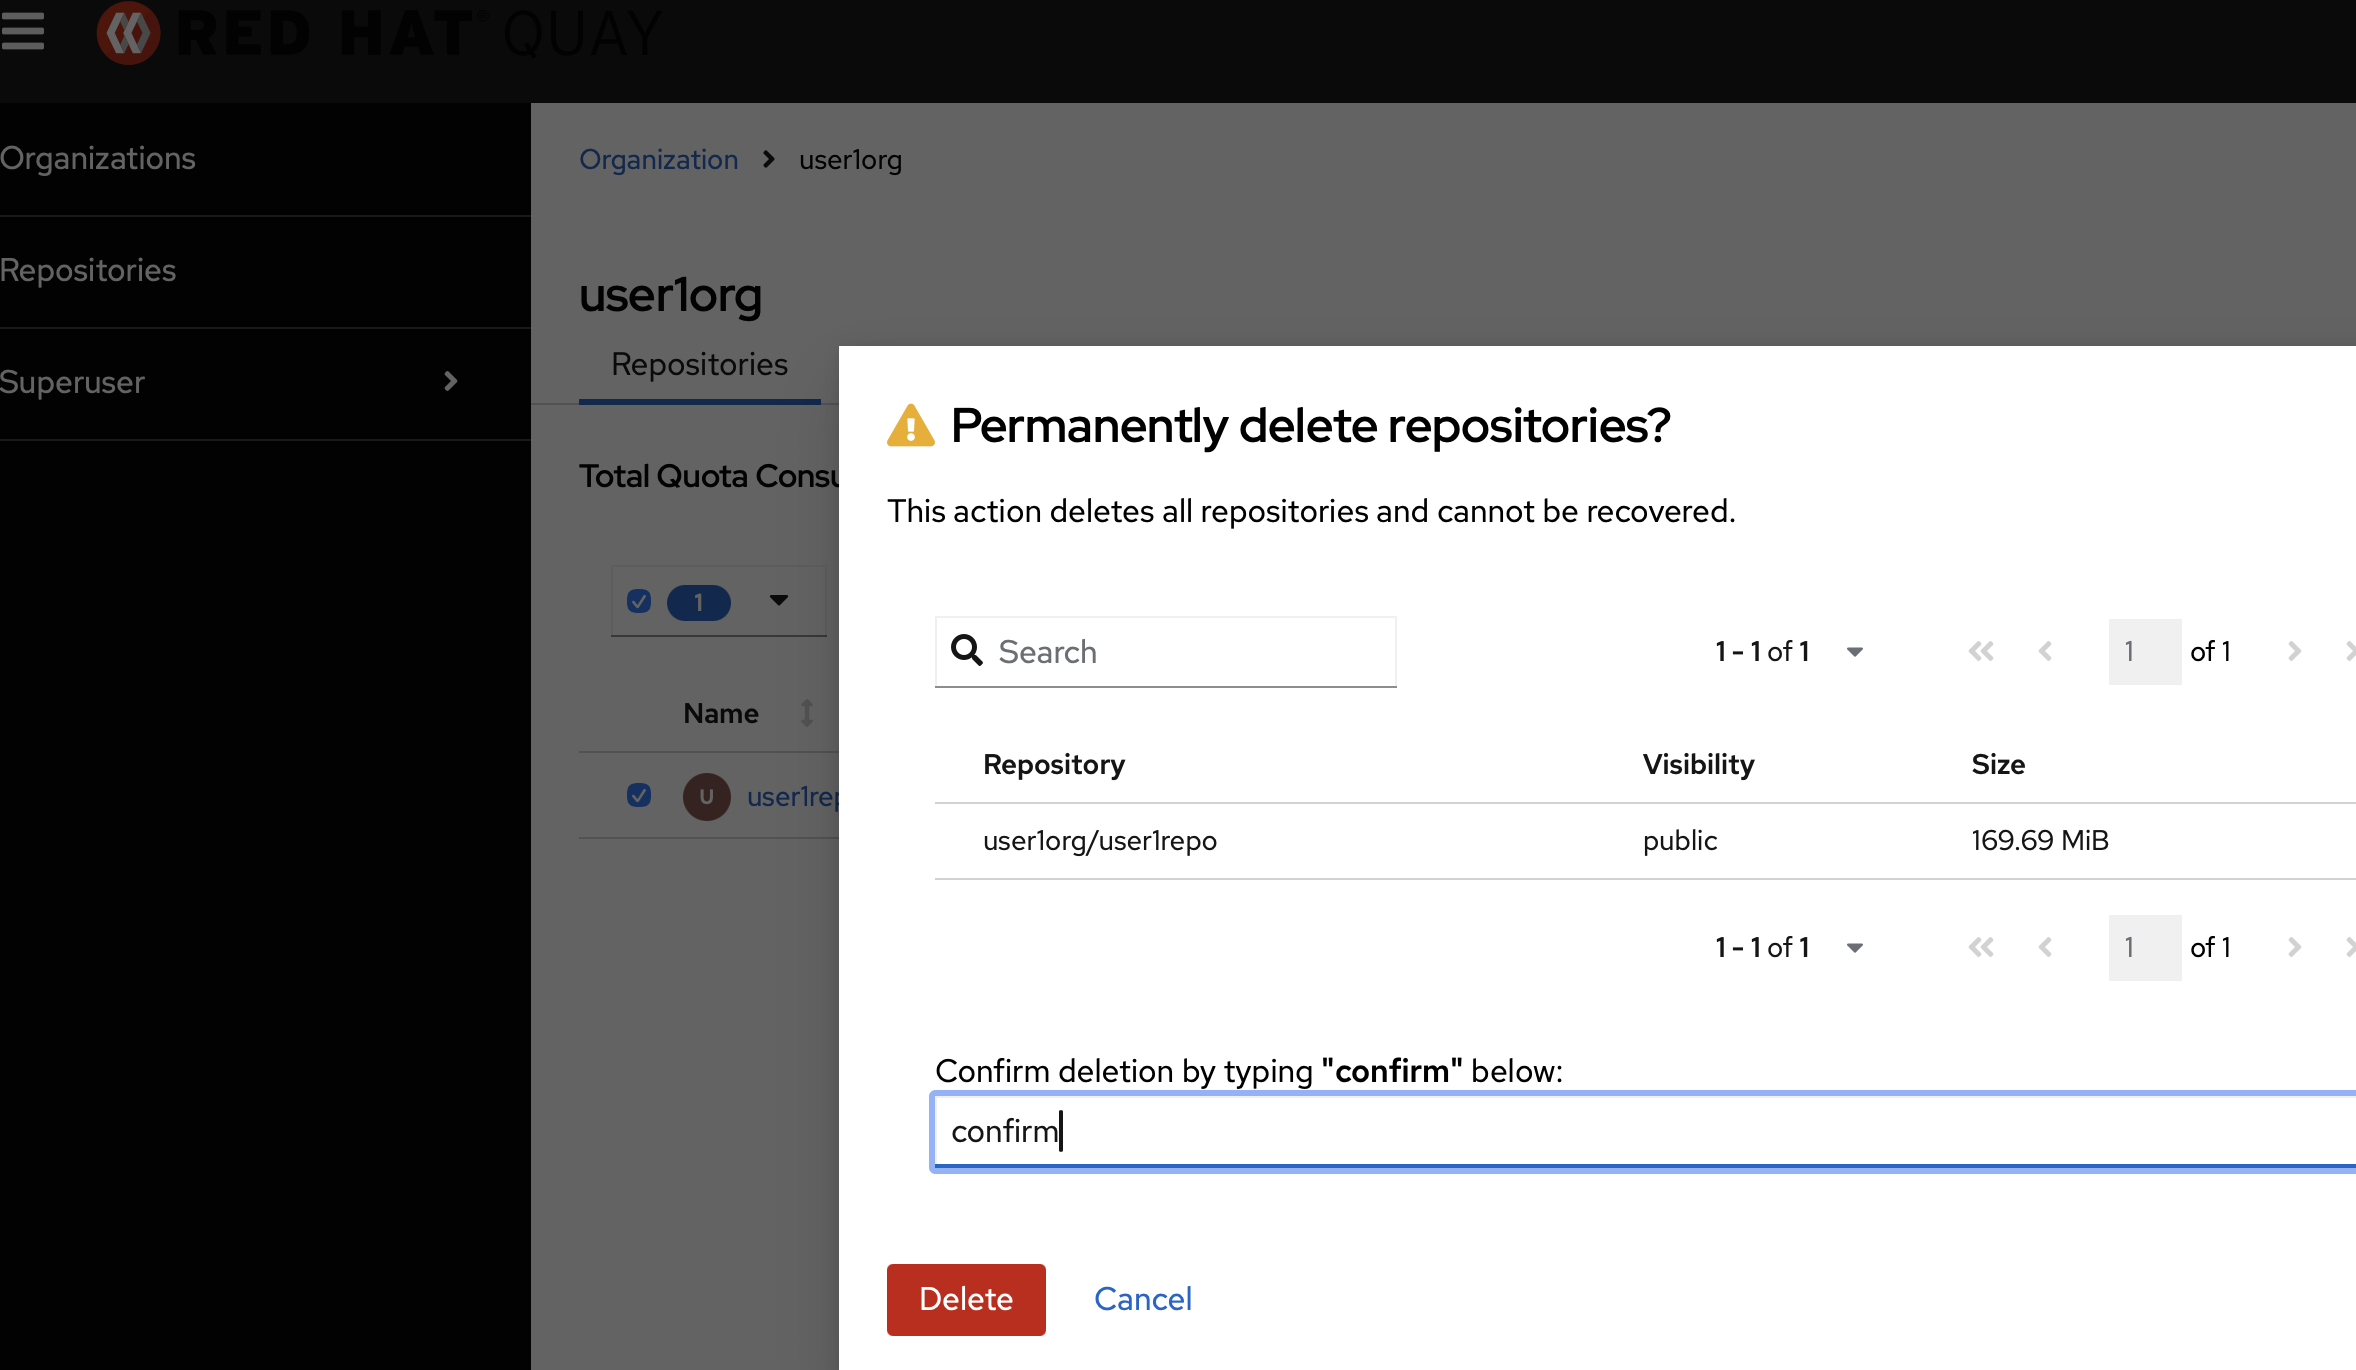Open Organizations in the sidebar
This screenshot has height=1370, width=2356.
click(x=98, y=158)
